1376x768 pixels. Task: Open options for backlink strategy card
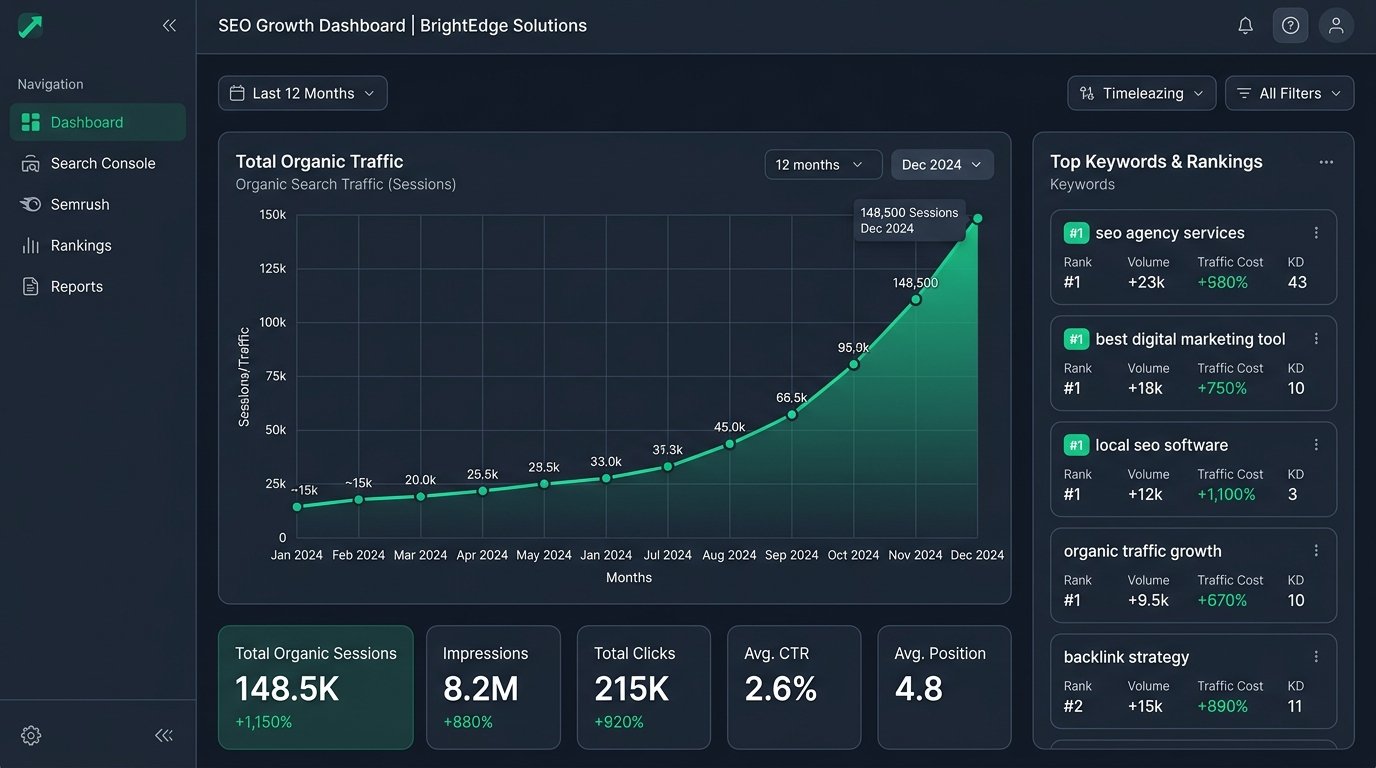click(x=1316, y=657)
